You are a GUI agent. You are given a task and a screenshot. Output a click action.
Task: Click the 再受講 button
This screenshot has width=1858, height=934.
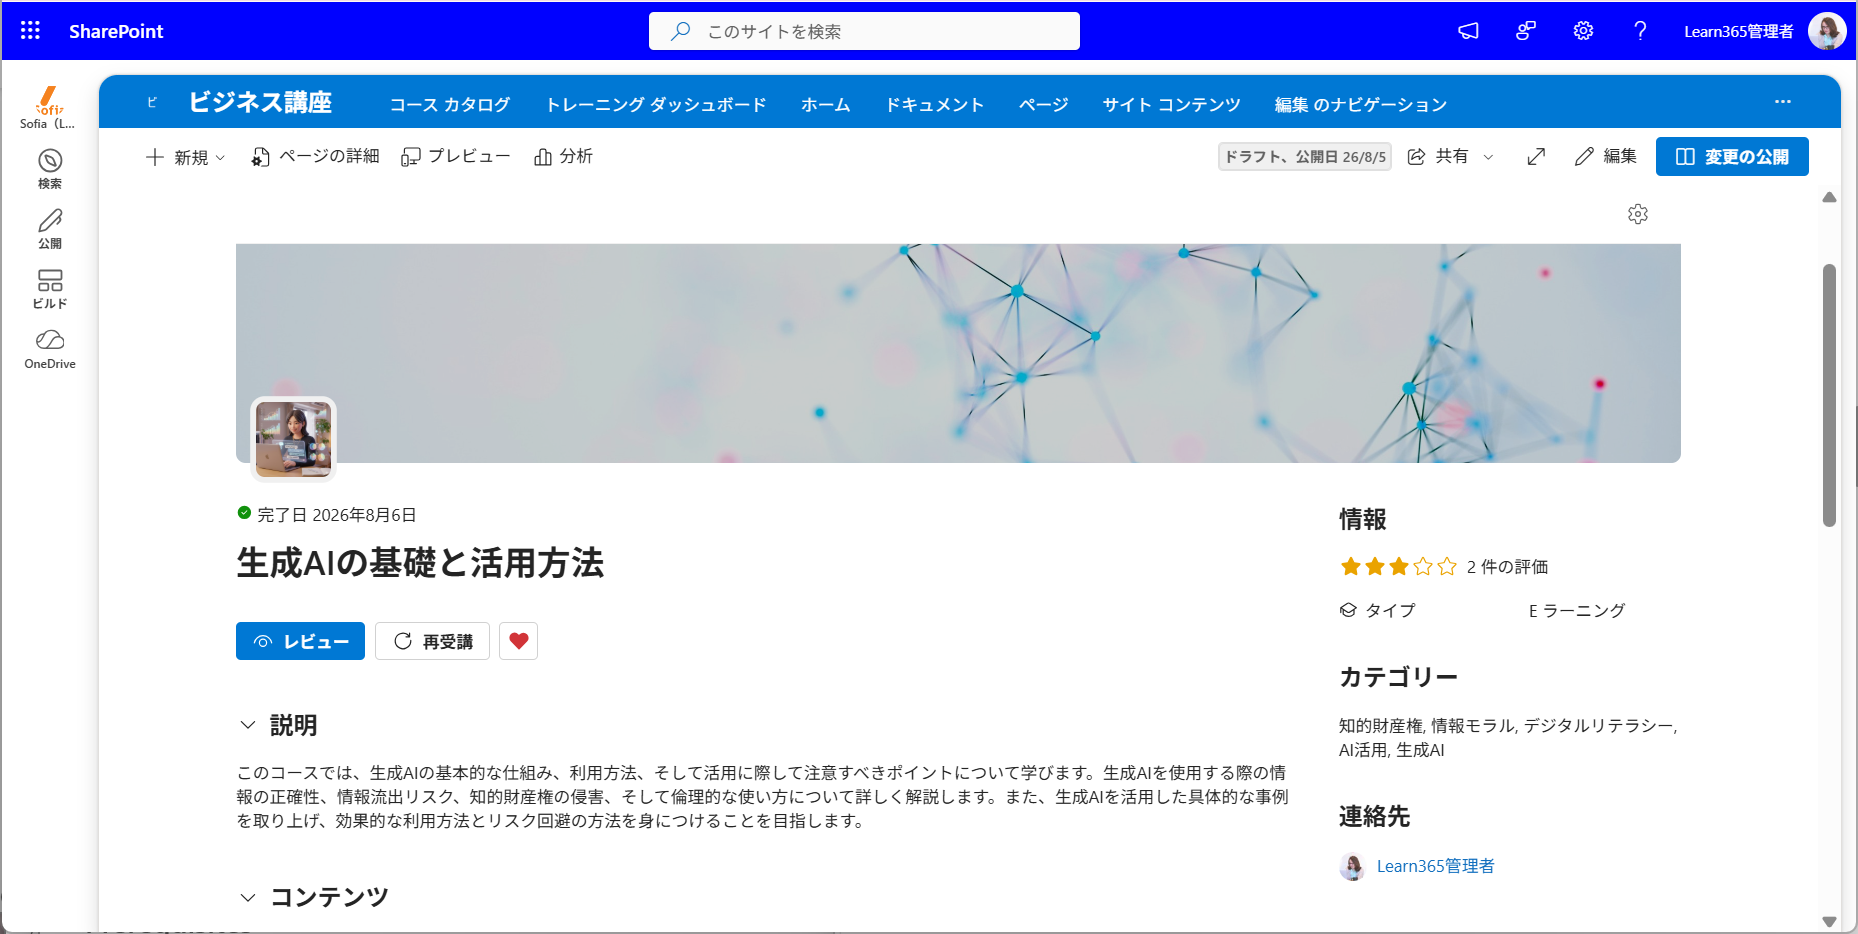[432, 641]
